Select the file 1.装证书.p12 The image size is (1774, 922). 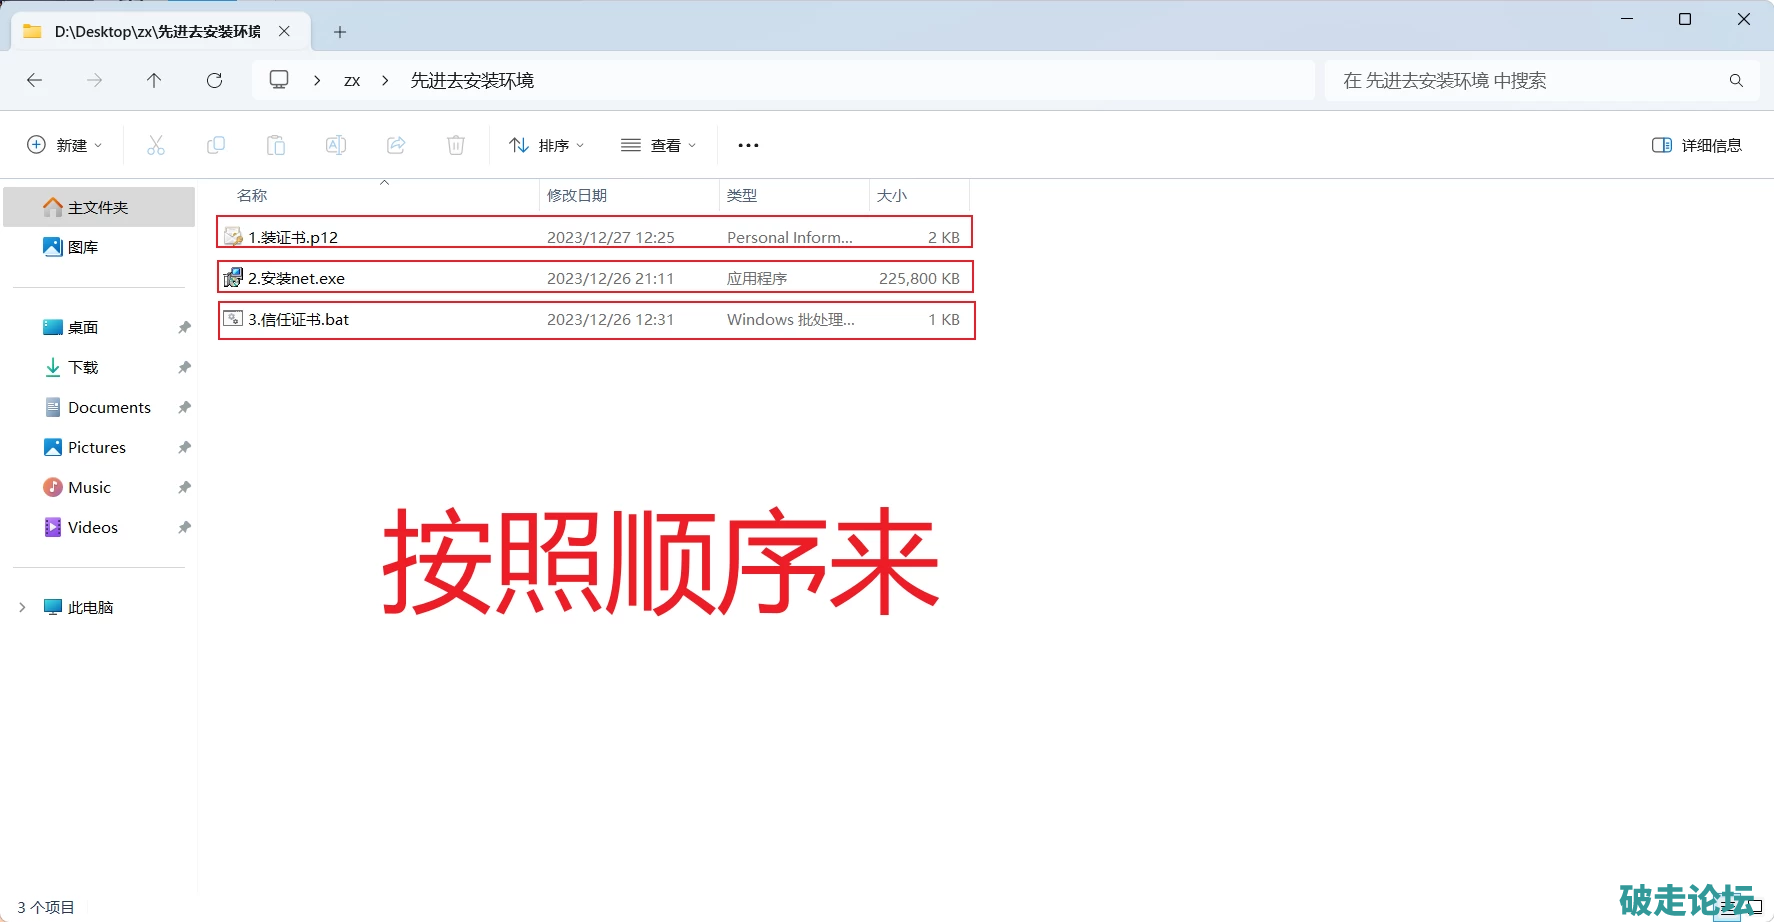(293, 237)
